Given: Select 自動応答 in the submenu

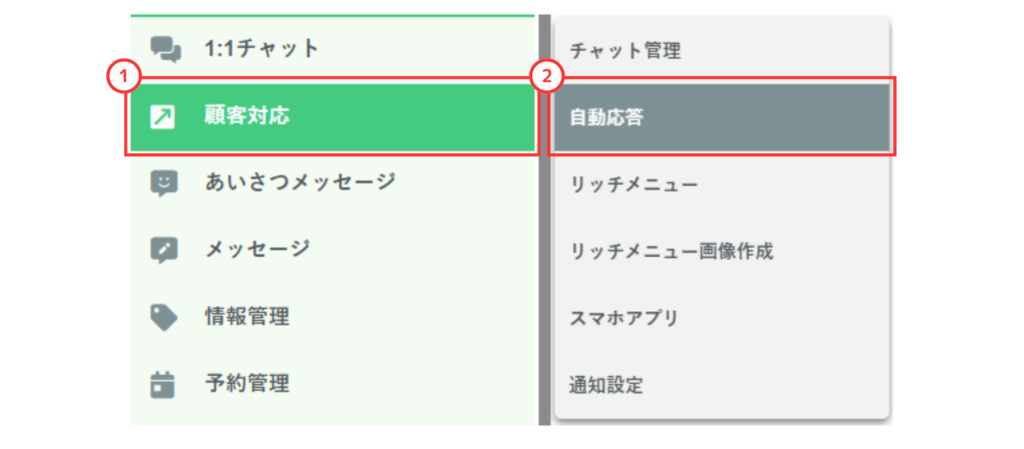Looking at the screenshot, I should [x=606, y=117].
